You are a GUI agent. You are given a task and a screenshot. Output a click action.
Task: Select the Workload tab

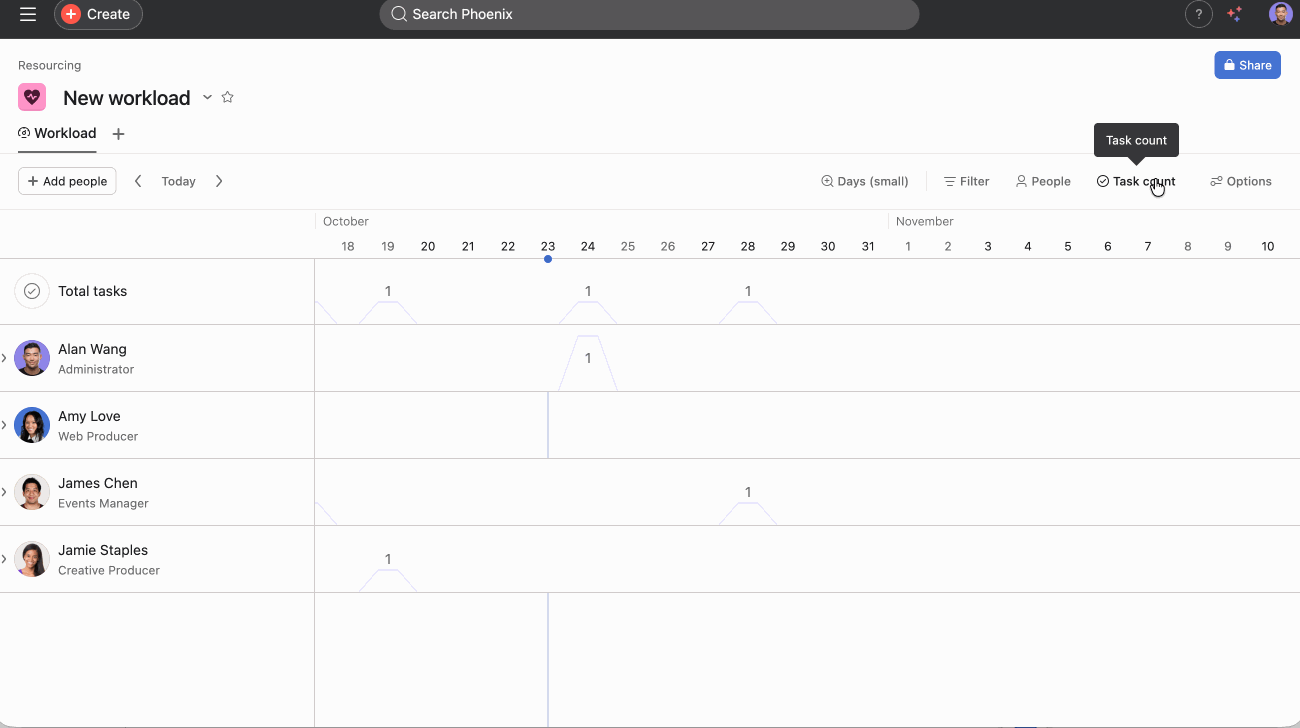coord(57,134)
